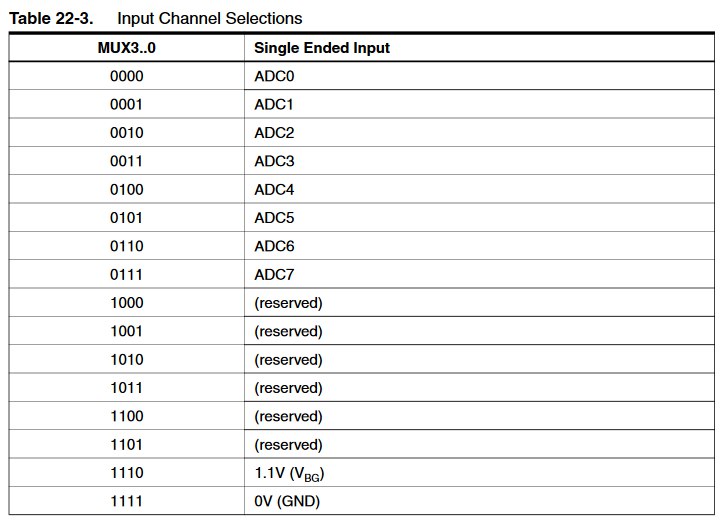Click the ADC3 input cell
Viewport: 728px width, 532px height.
pyautogui.click(x=274, y=161)
